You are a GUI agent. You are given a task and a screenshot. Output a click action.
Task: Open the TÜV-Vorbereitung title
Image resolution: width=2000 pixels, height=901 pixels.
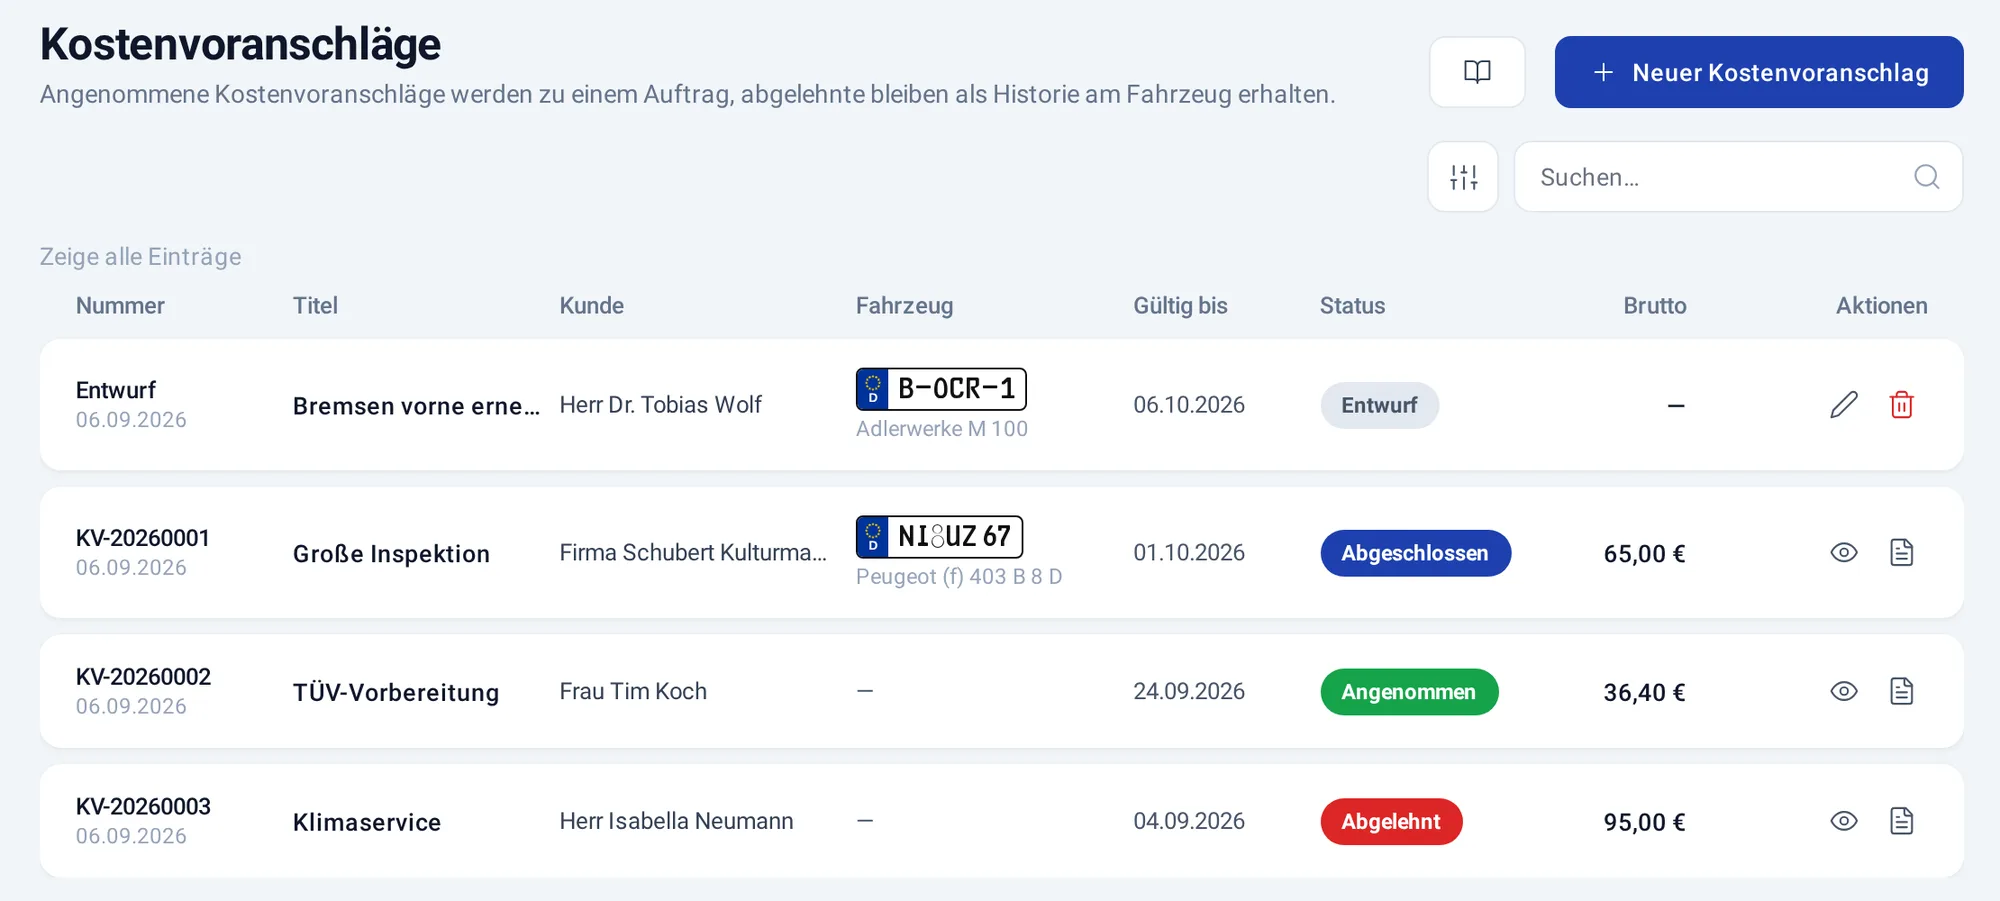point(396,692)
